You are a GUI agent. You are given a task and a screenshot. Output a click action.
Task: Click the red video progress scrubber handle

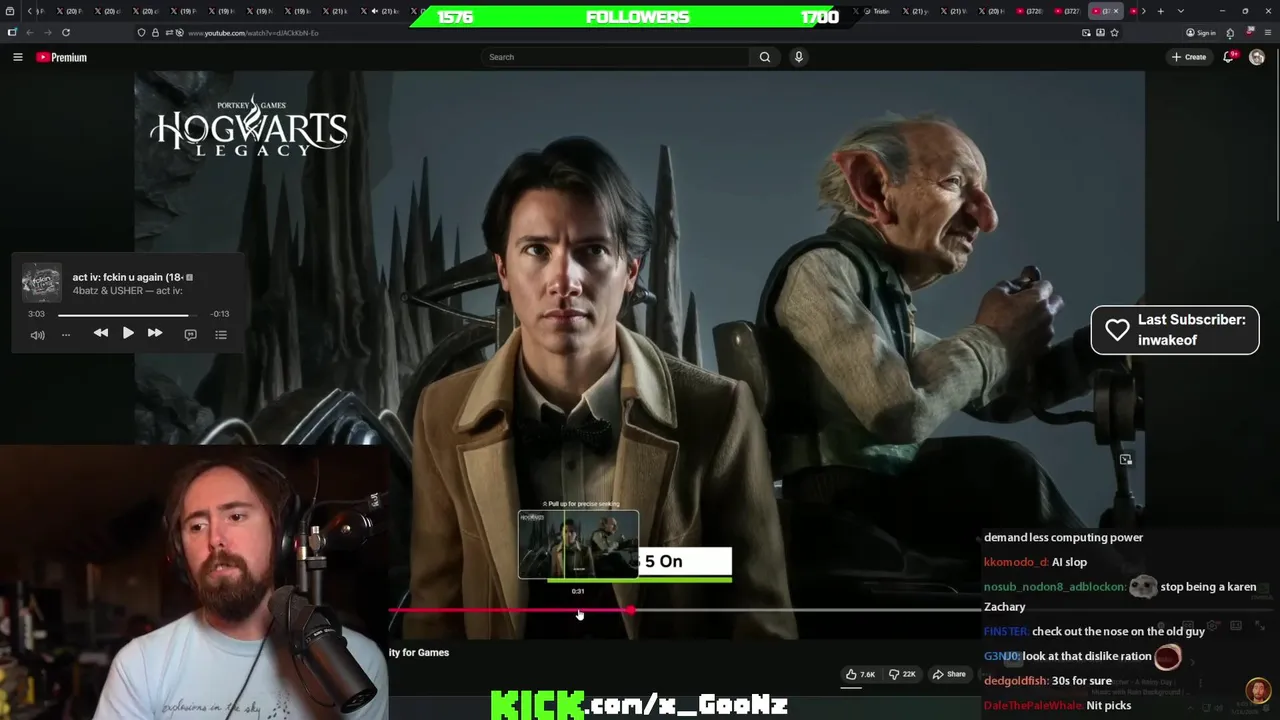pyautogui.click(x=631, y=609)
